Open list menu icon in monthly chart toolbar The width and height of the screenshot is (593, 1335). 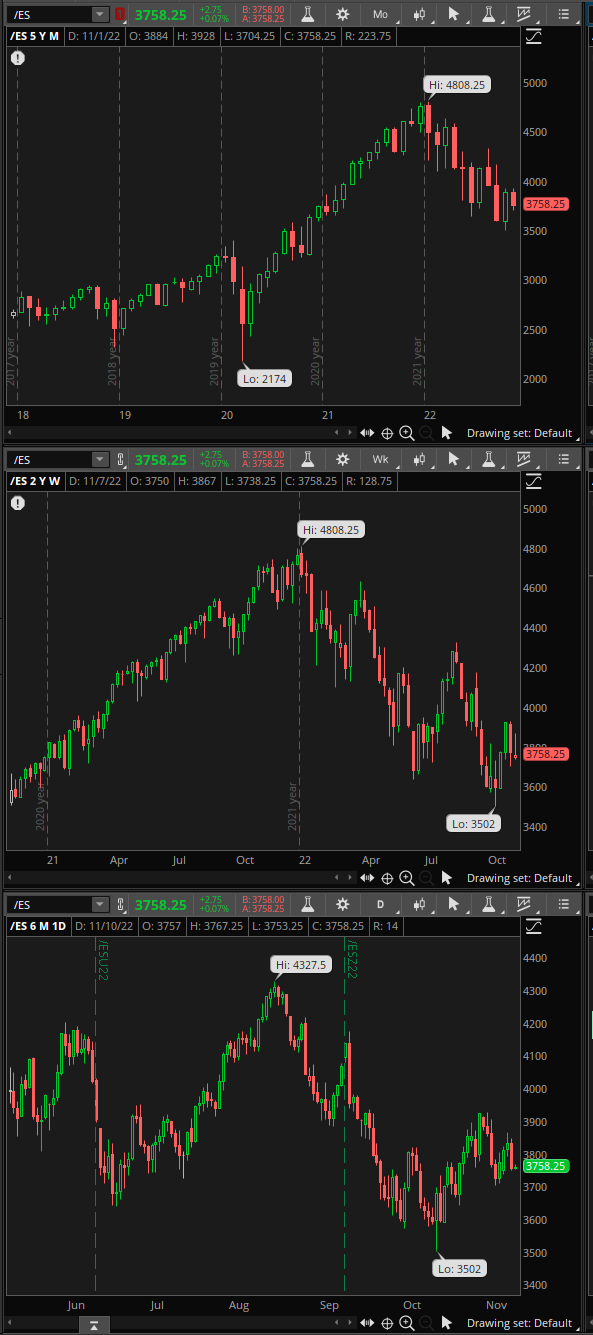pos(565,14)
